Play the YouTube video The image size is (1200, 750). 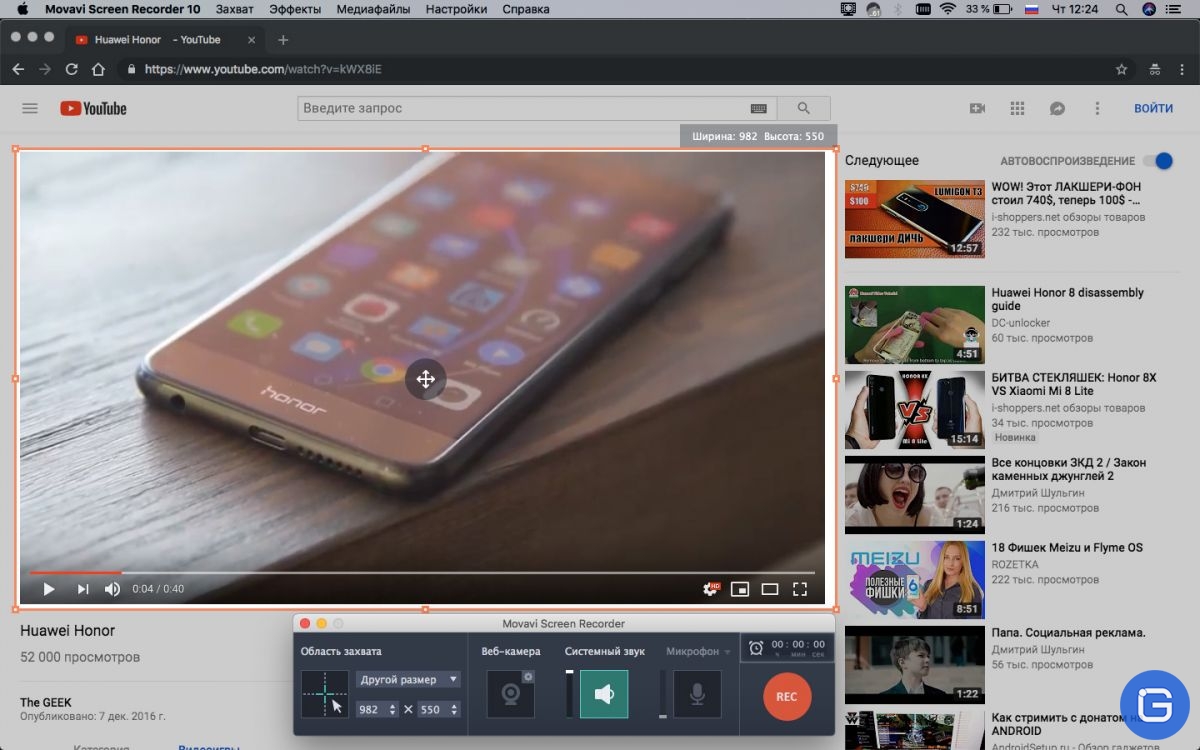(x=48, y=589)
